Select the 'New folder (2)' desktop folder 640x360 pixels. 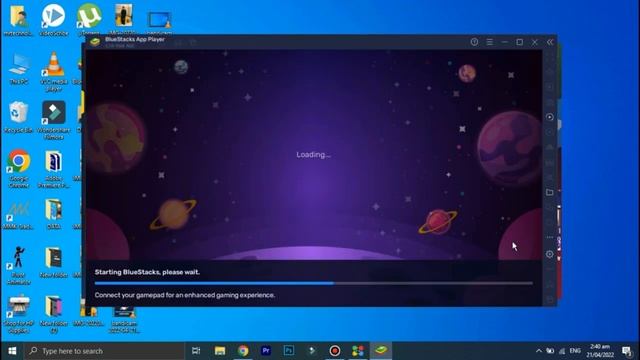54,313
